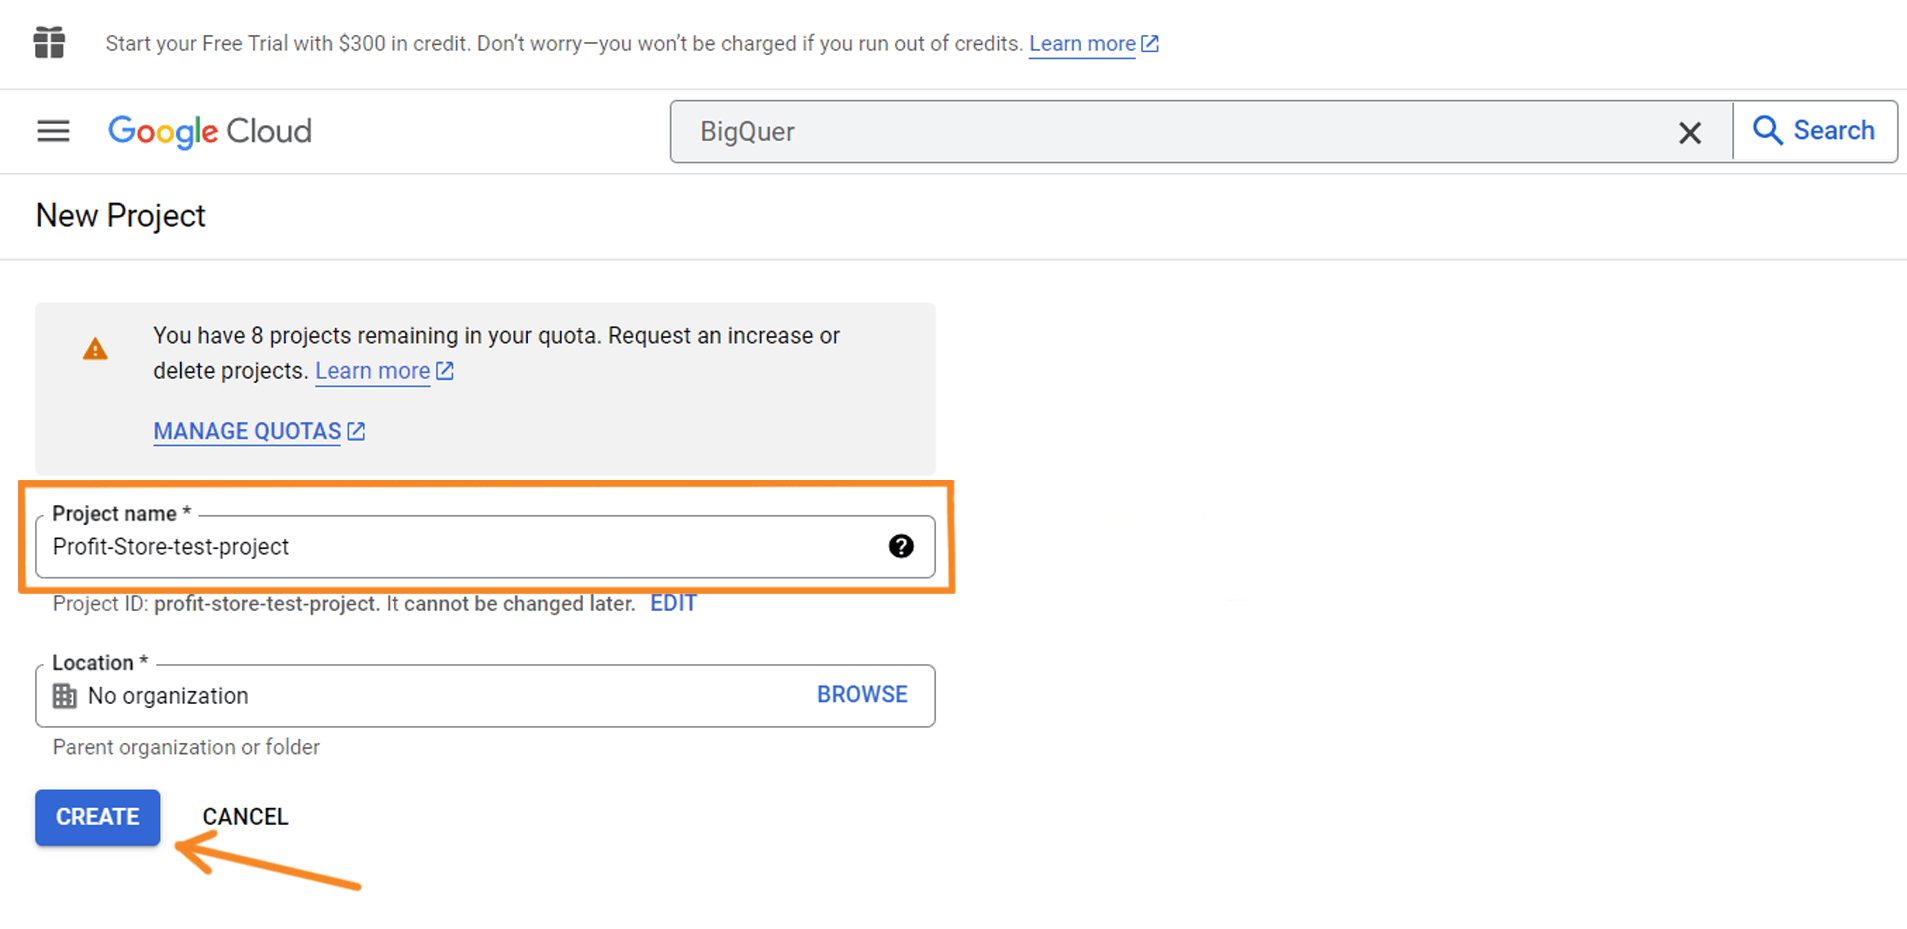
Task: Click the New Project heading
Action: click(x=121, y=216)
